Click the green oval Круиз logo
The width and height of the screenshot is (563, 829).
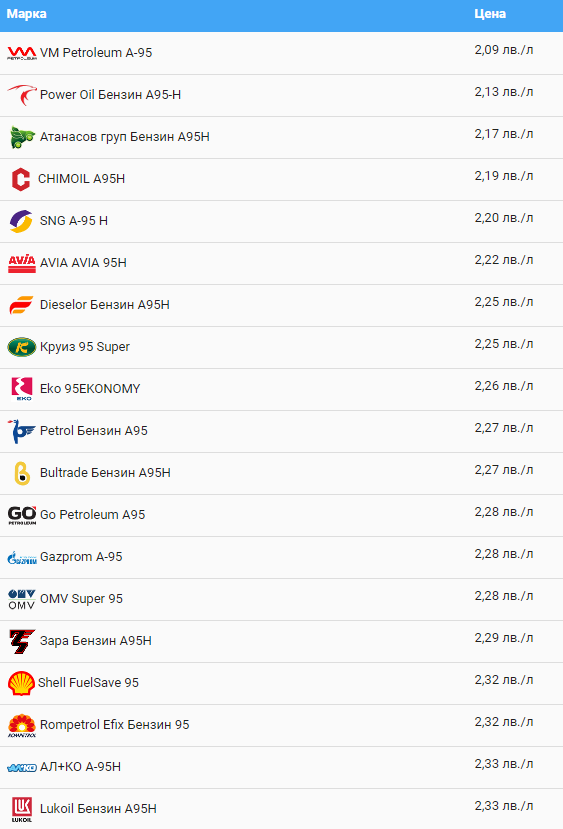point(22,347)
